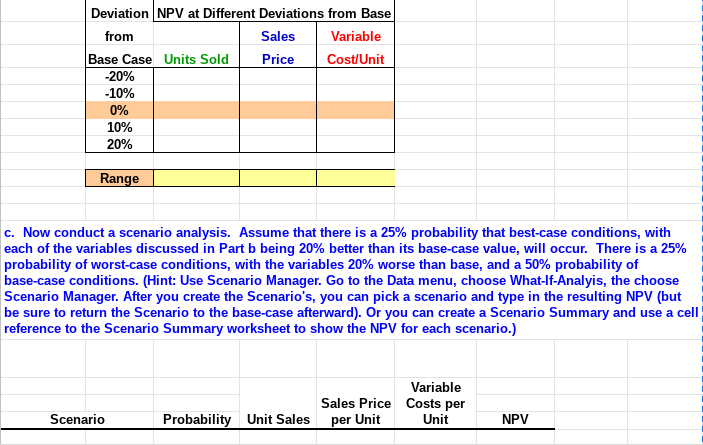Viewport: 703px width, 445px height.
Task: Click the blue 'Price' header cell
Action: click(x=278, y=59)
